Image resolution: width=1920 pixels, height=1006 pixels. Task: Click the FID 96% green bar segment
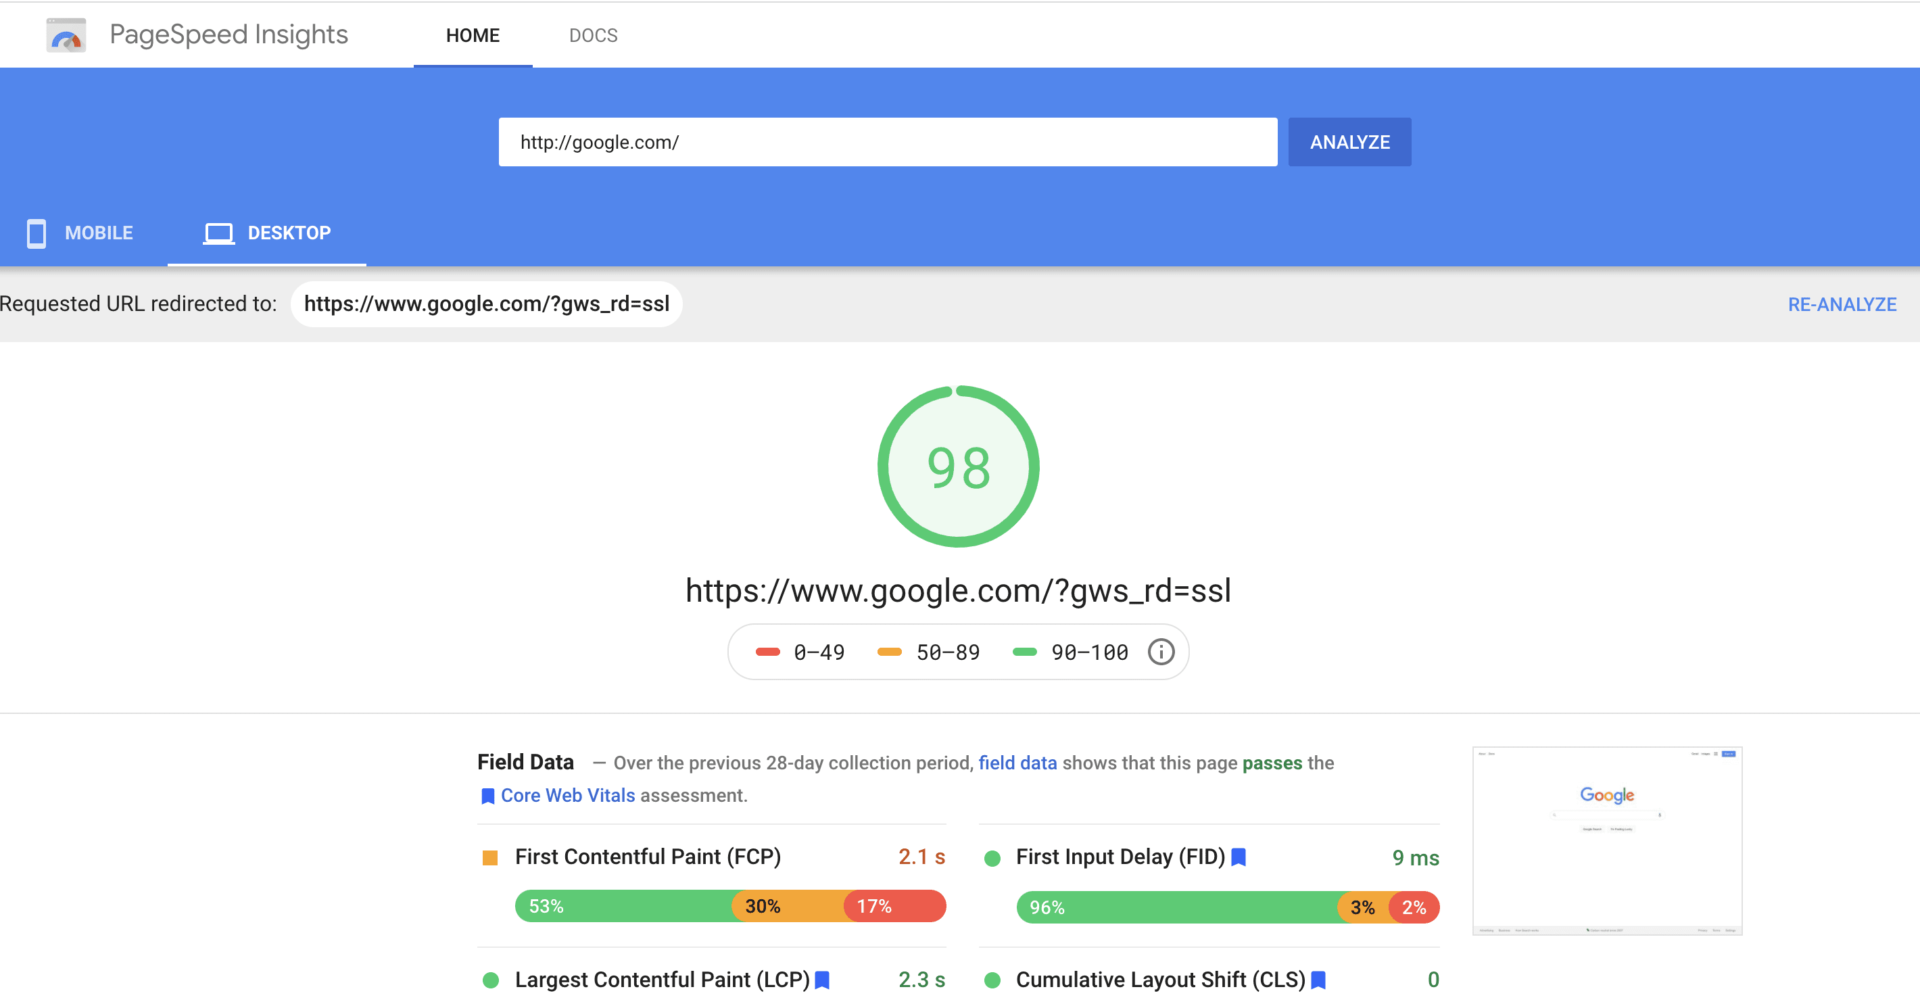tap(1177, 907)
